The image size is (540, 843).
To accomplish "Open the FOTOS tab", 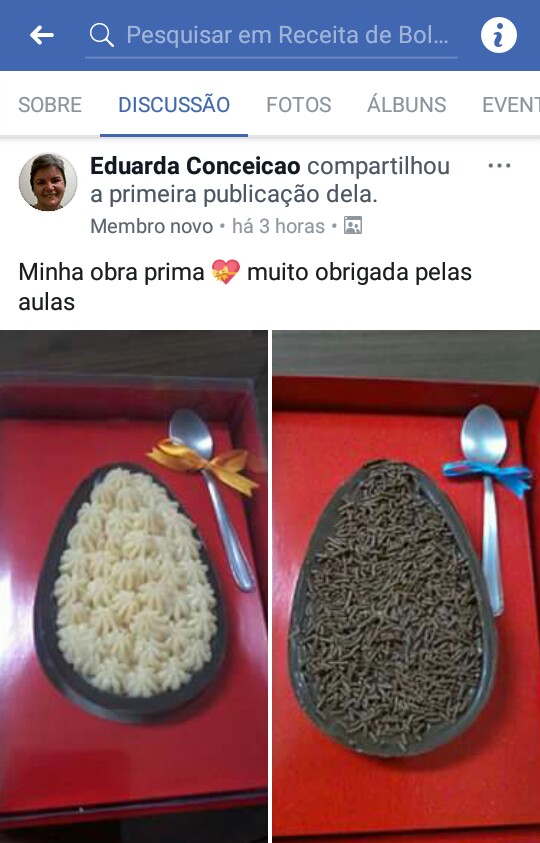I will [x=299, y=104].
